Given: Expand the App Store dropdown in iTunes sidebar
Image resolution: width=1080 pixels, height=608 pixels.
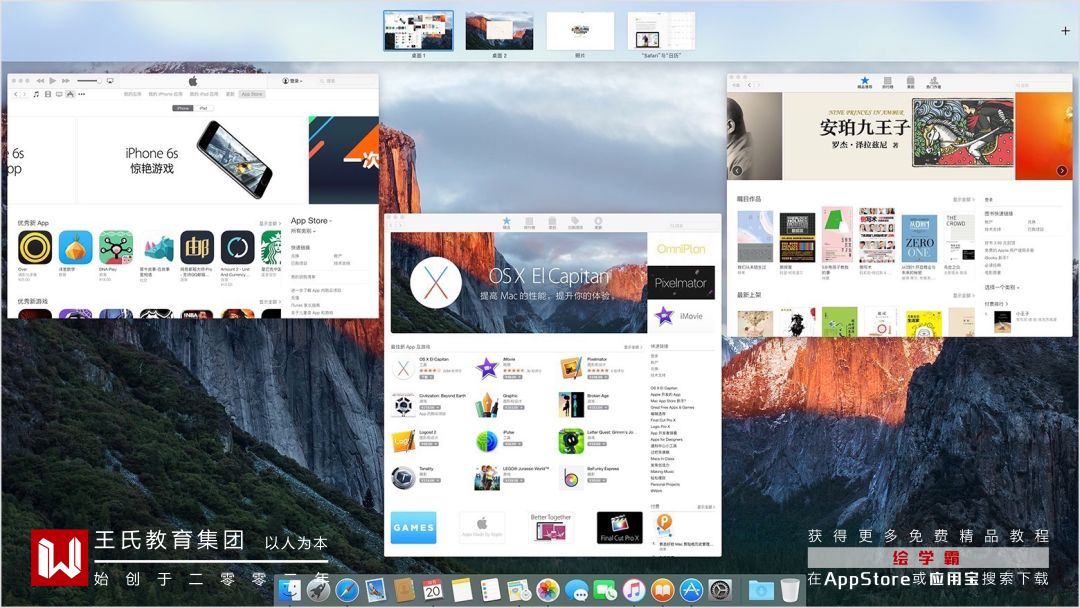Looking at the screenshot, I should (x=311, y=220).
